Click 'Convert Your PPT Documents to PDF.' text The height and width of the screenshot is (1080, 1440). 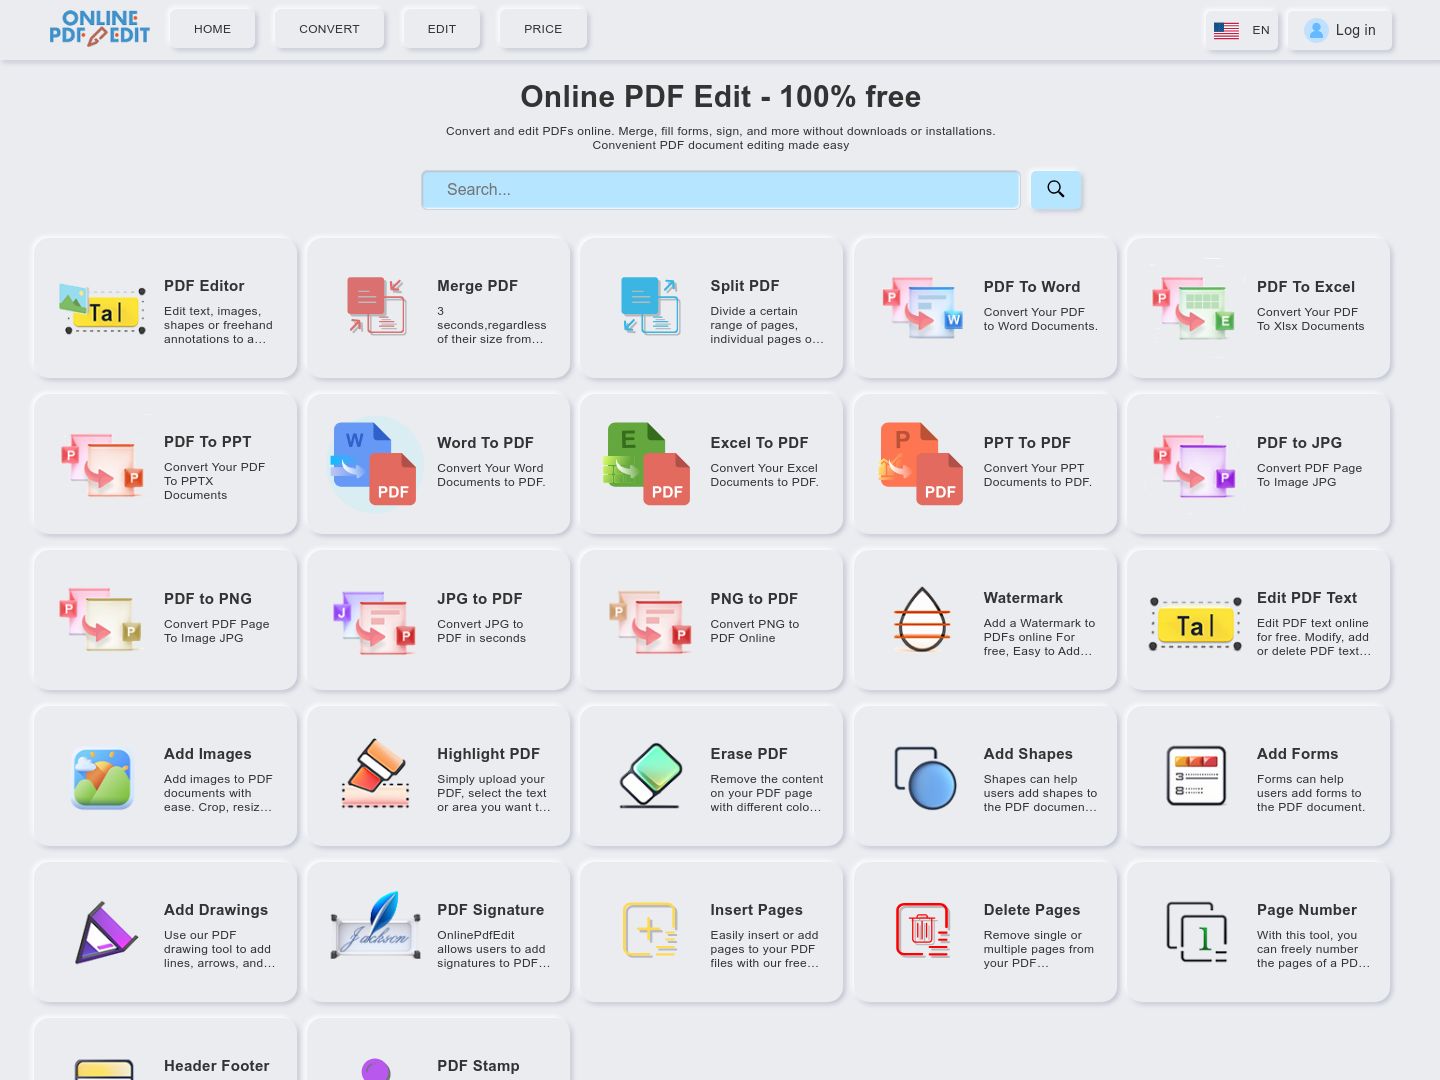pyautogui.click(x=1038, y=475)
